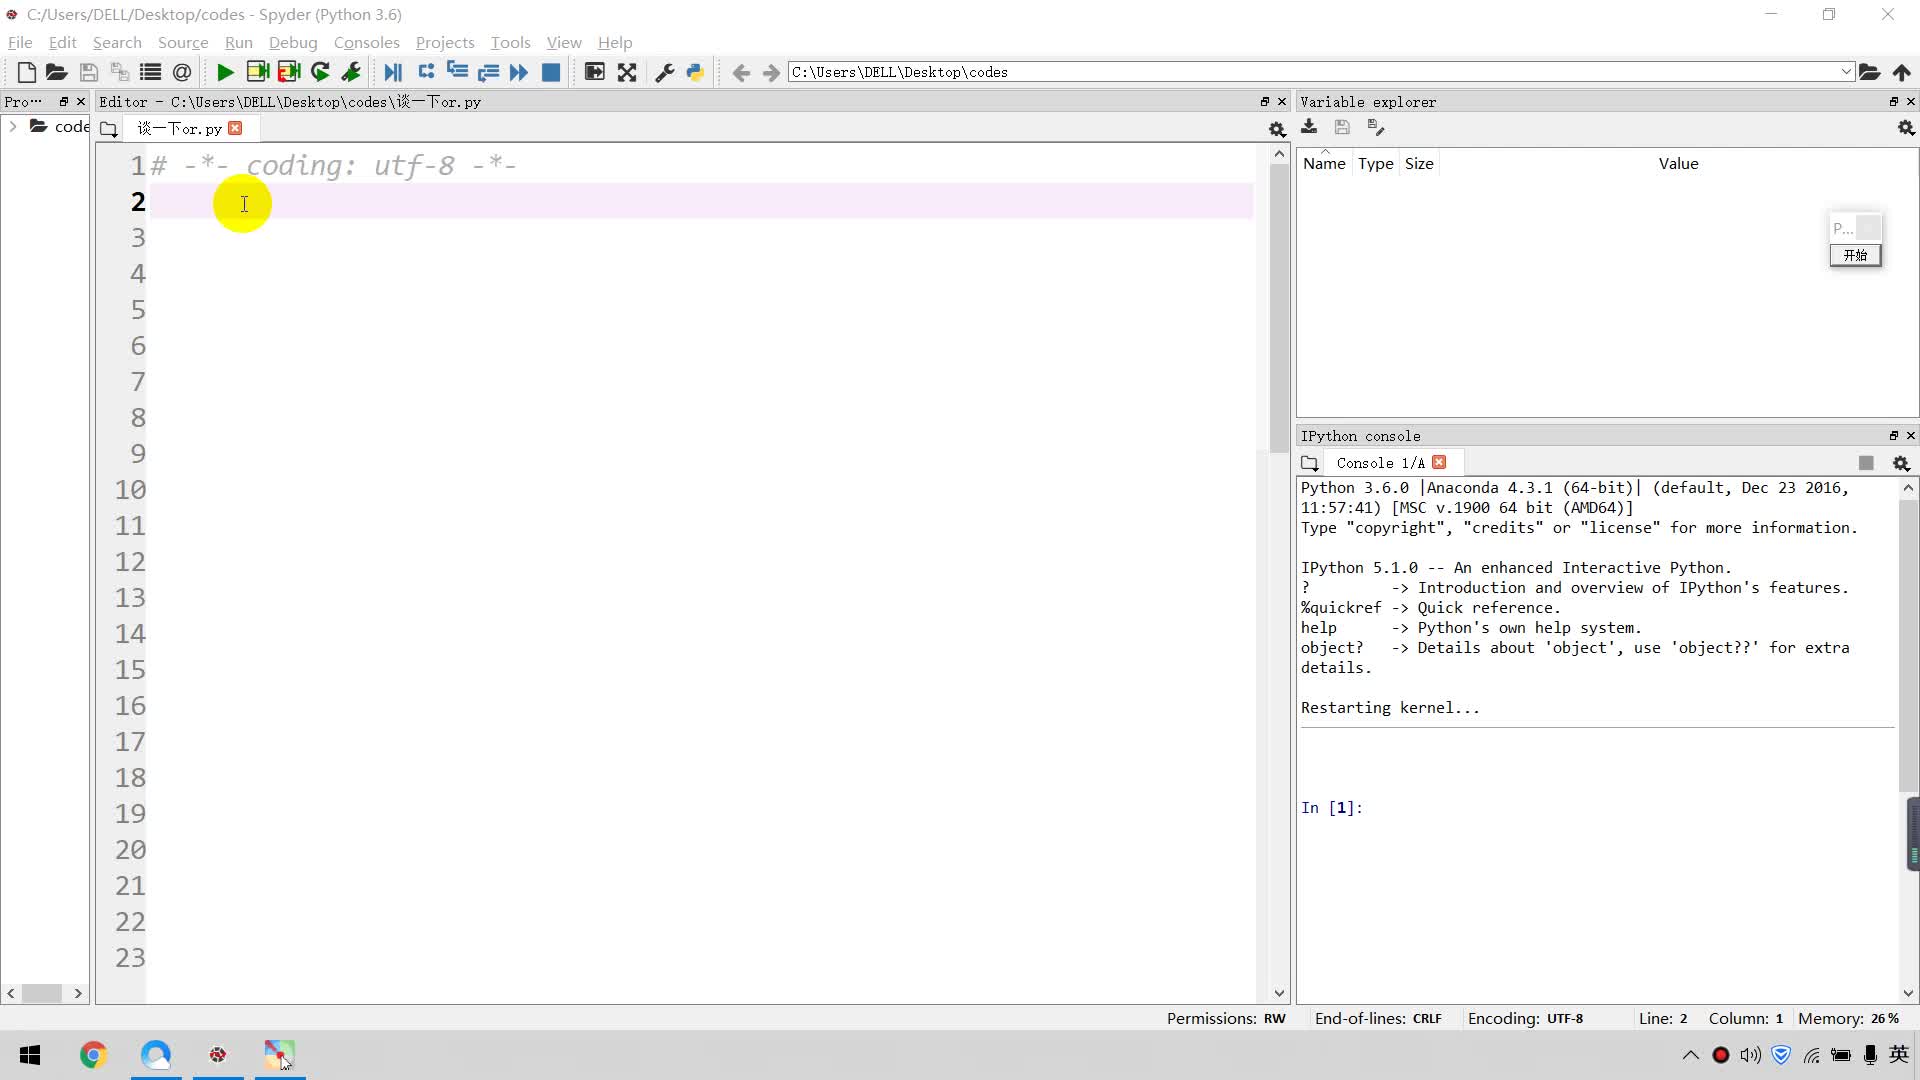Open the PYTHONPATH manager python icon

(695, 72)
